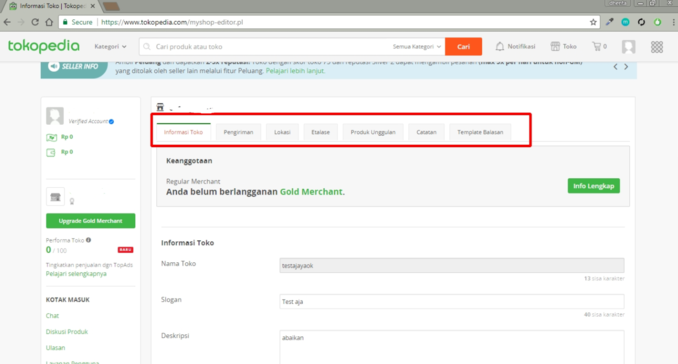The image size is (678, 364).
Task: Click the green circle extension icon
Action: (x=657, y=22)
